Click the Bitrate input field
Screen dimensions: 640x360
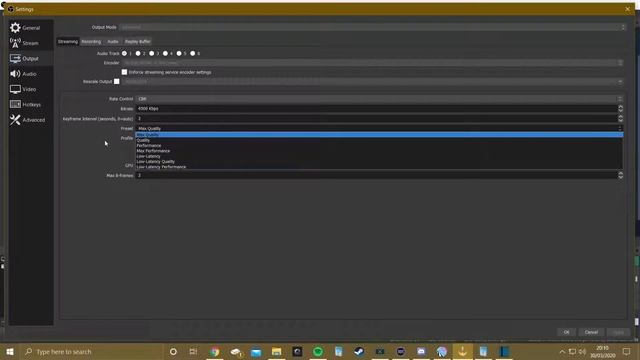click(x=376, y=109)
